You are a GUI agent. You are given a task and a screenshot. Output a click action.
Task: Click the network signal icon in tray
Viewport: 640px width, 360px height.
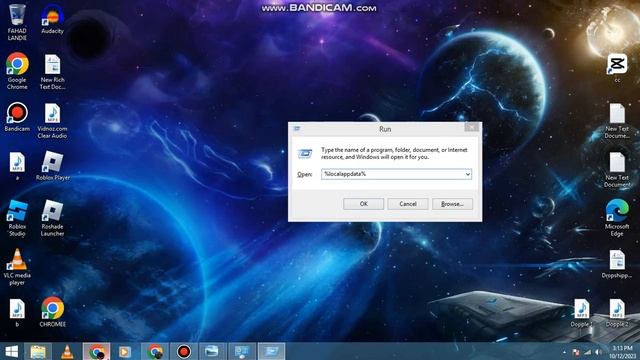[587, 352]
